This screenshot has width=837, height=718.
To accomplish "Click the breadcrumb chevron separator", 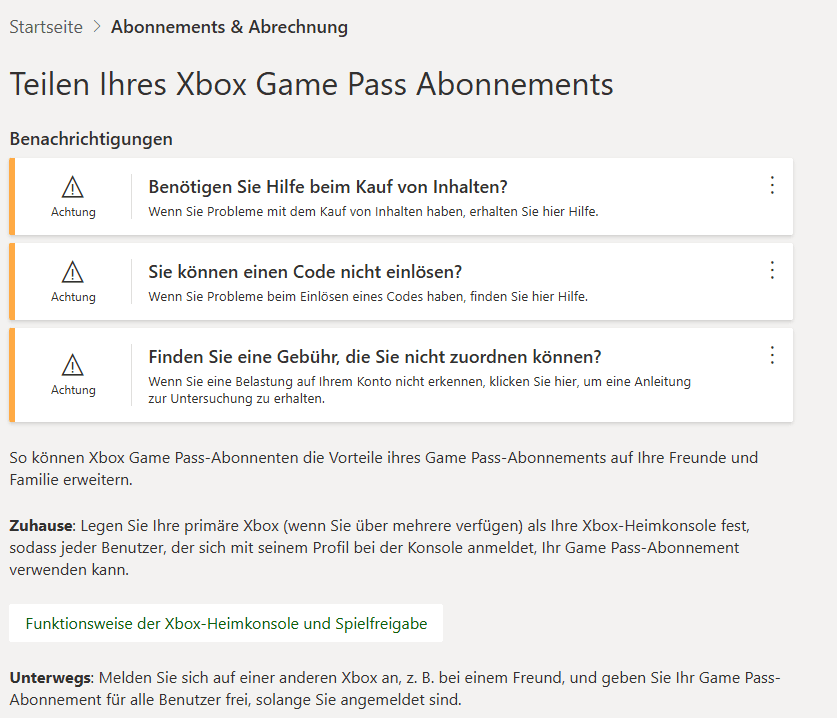I will point(97,27).
